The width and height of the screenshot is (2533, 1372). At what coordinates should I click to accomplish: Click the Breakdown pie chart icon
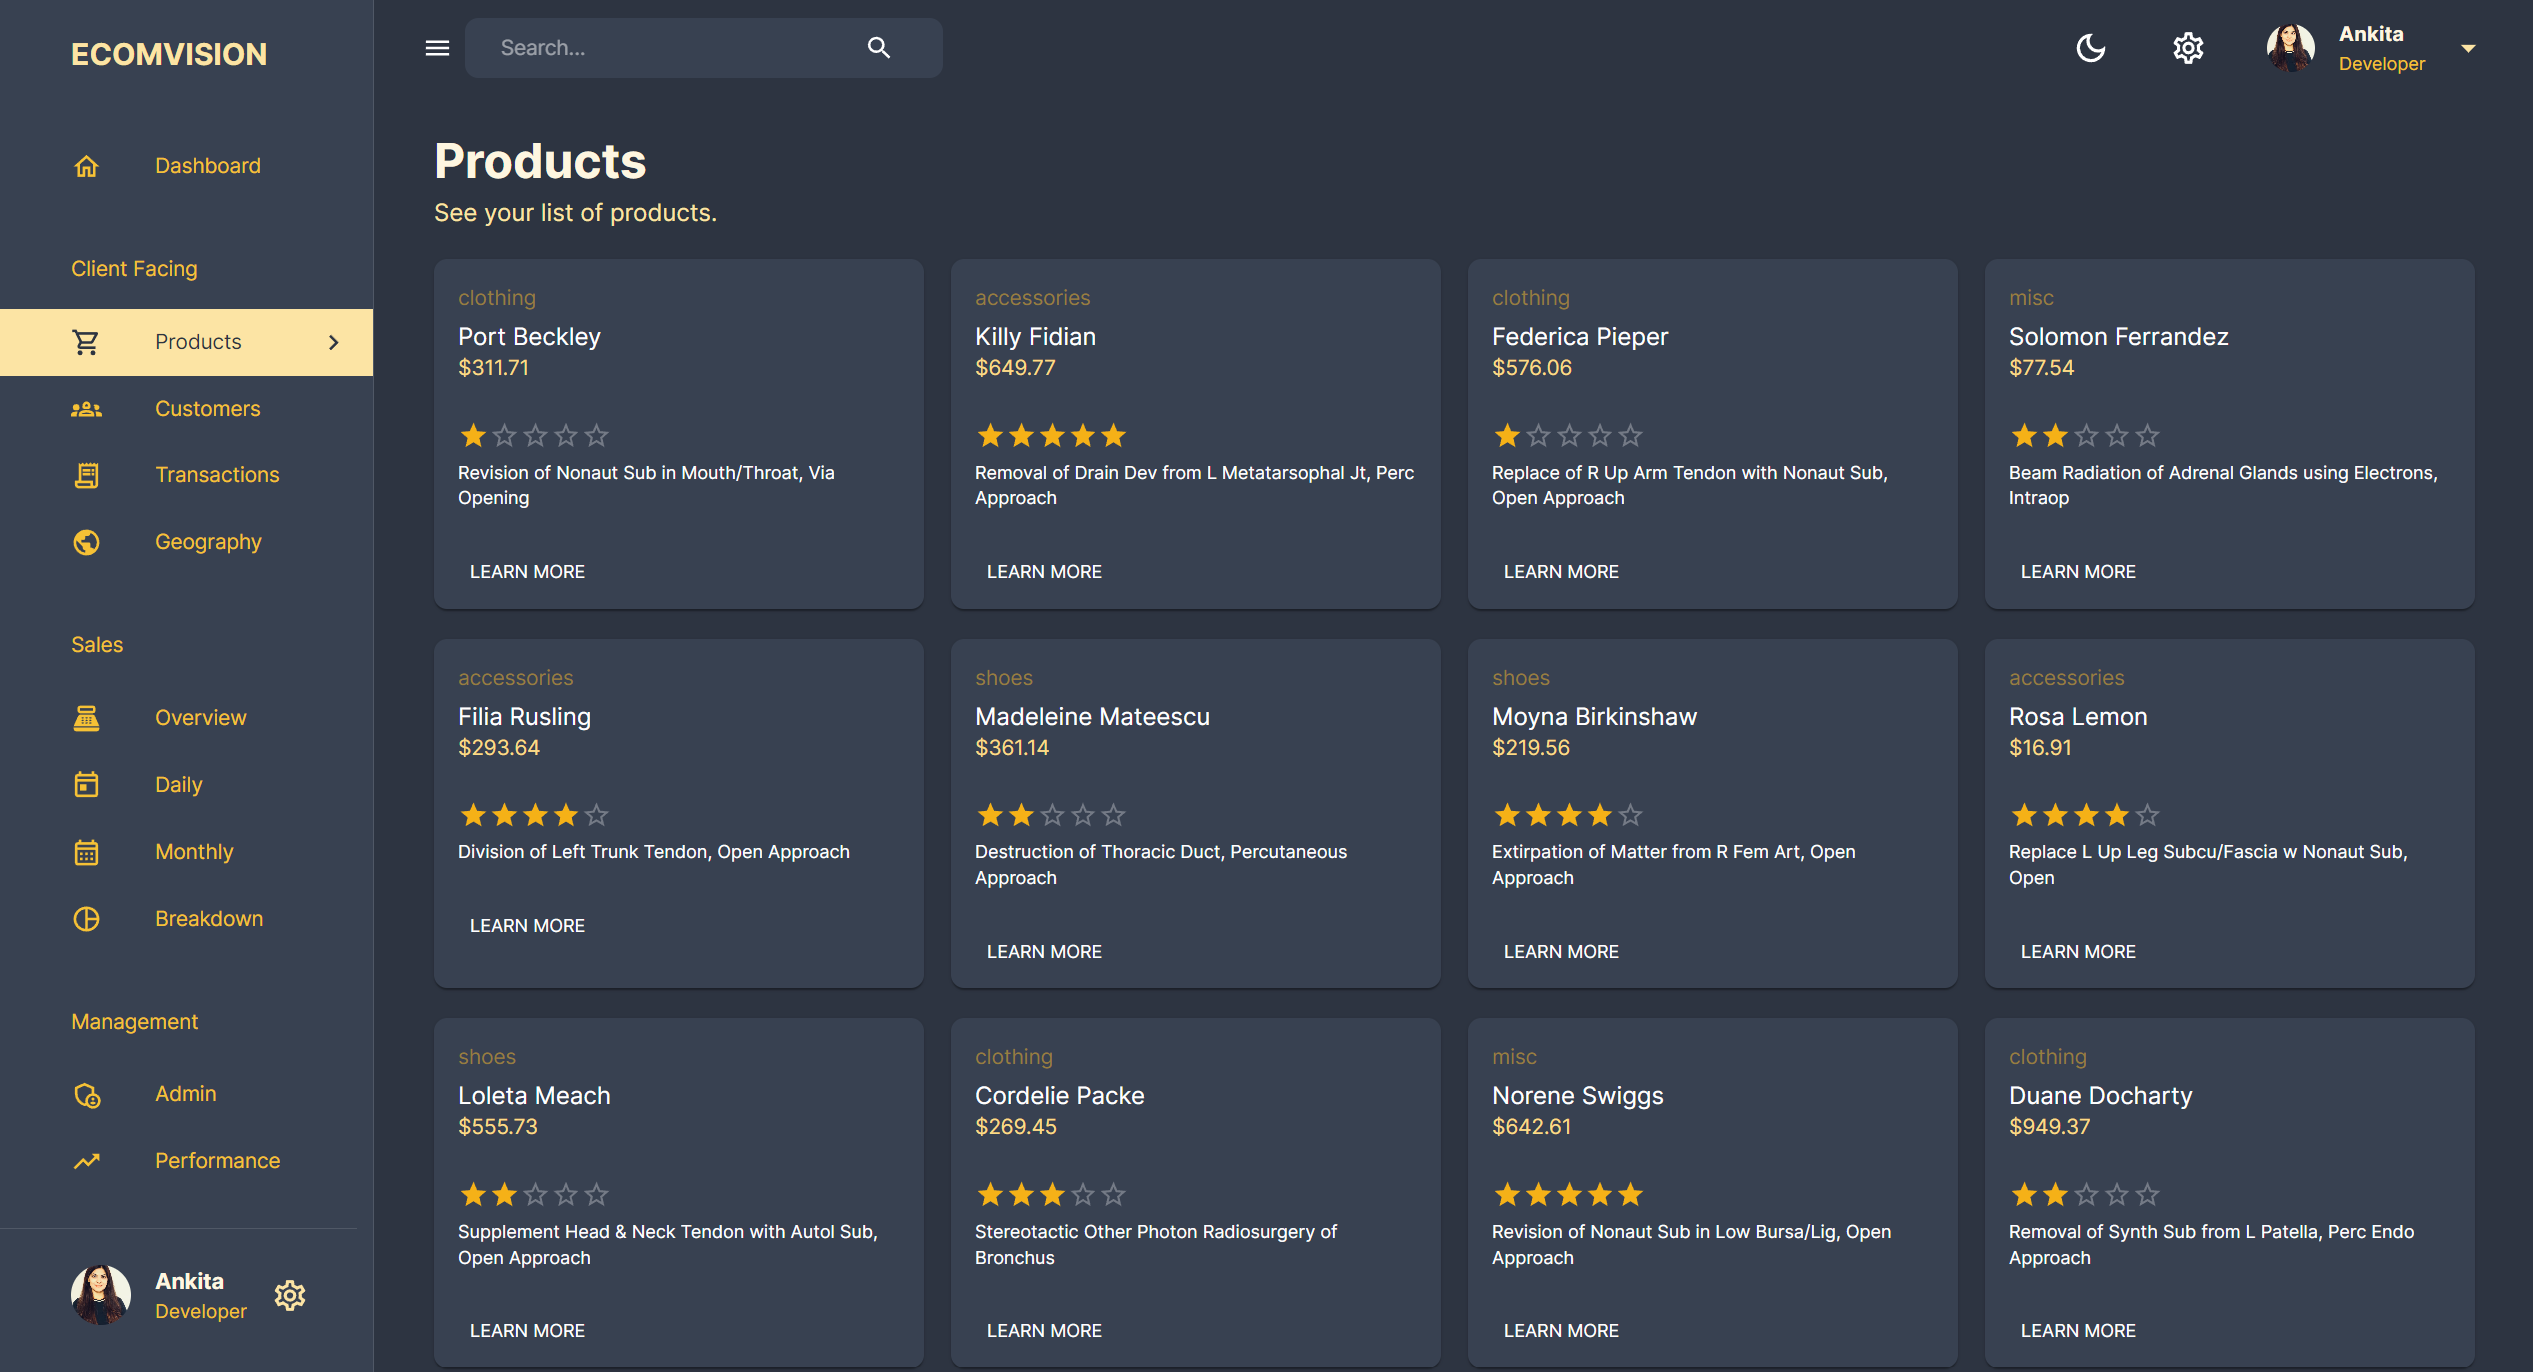point(87,919)
